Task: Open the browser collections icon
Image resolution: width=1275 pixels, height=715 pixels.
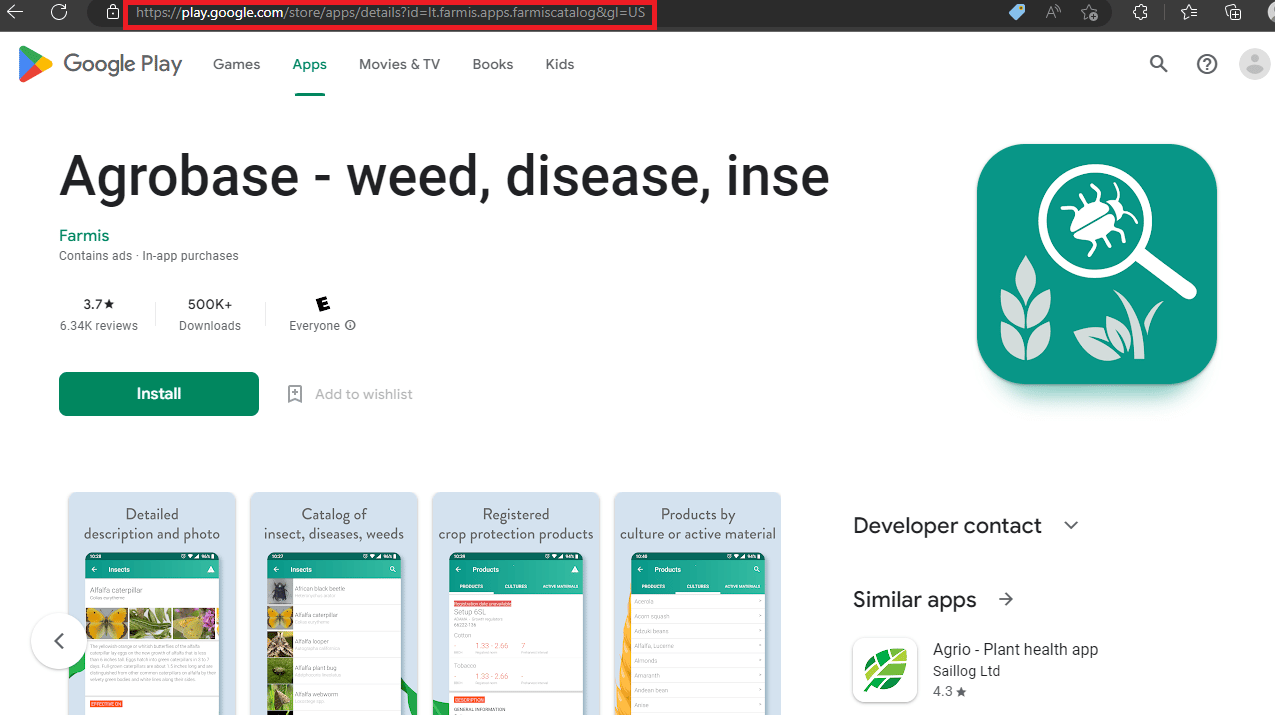Action: click(1233, 12)
